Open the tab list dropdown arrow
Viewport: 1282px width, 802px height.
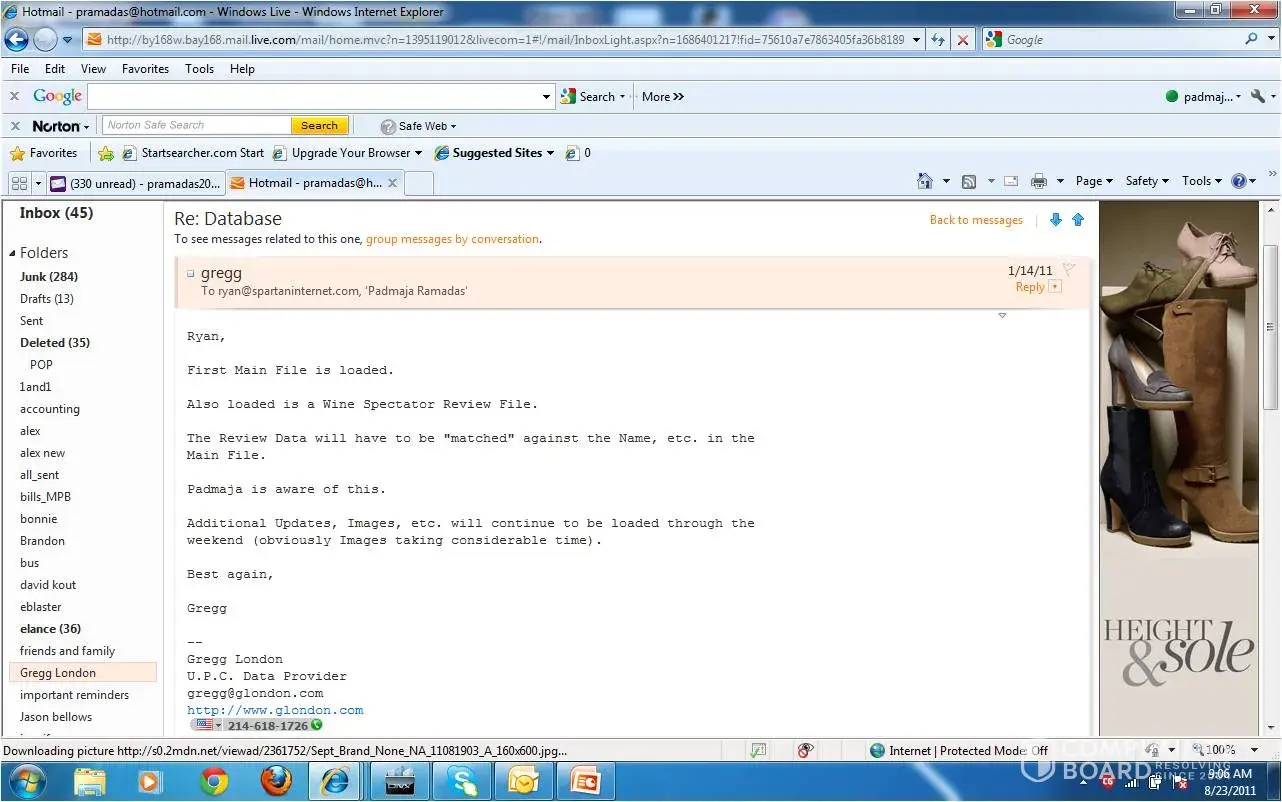pyautogui.click(x=38, y=183)
